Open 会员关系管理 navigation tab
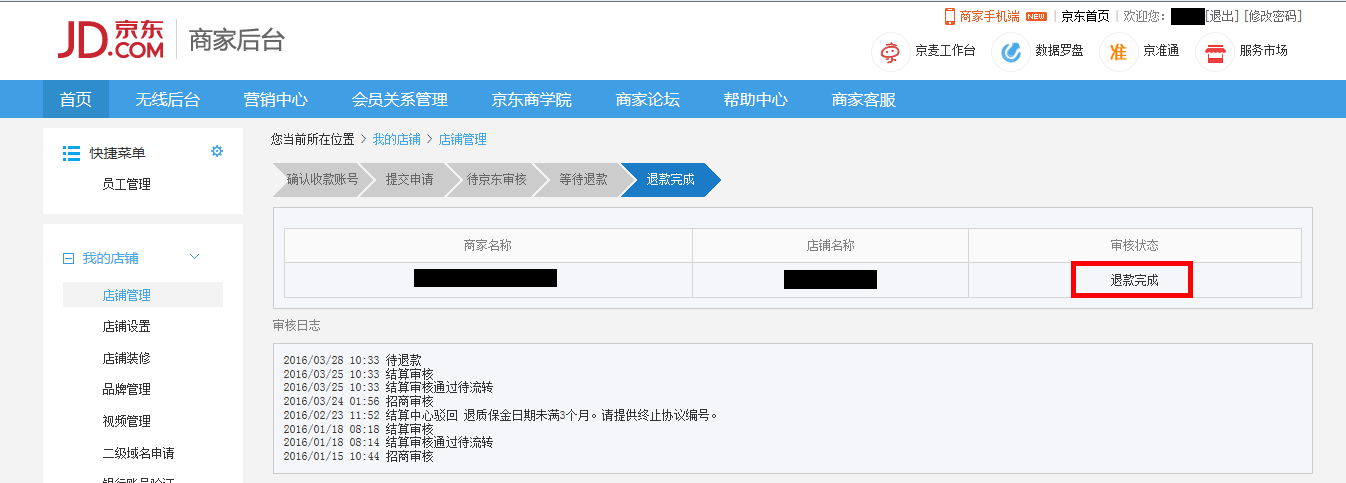The height and width of the screenshot is (483, 1346). click(400, 99)
